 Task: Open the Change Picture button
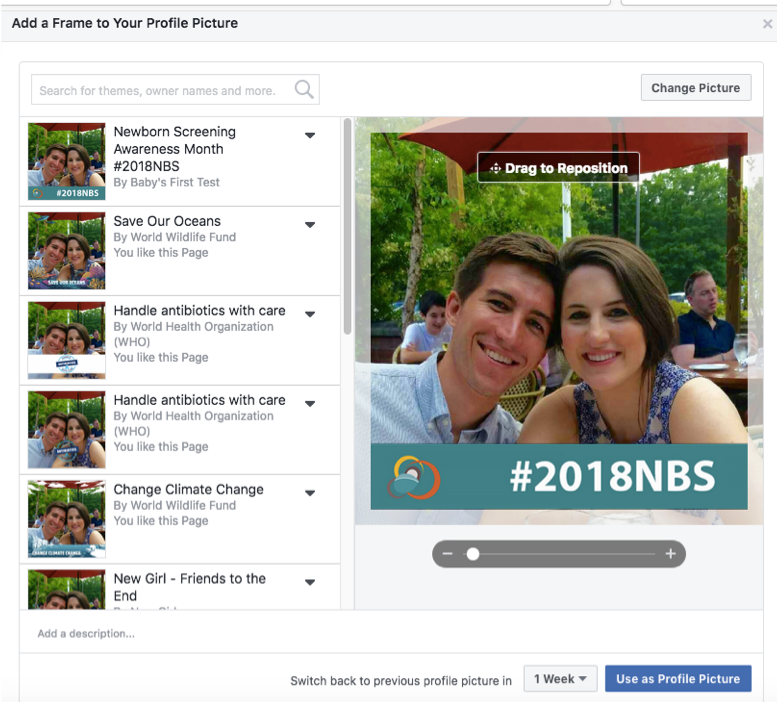pyautogui.click(x=696, y=88)
